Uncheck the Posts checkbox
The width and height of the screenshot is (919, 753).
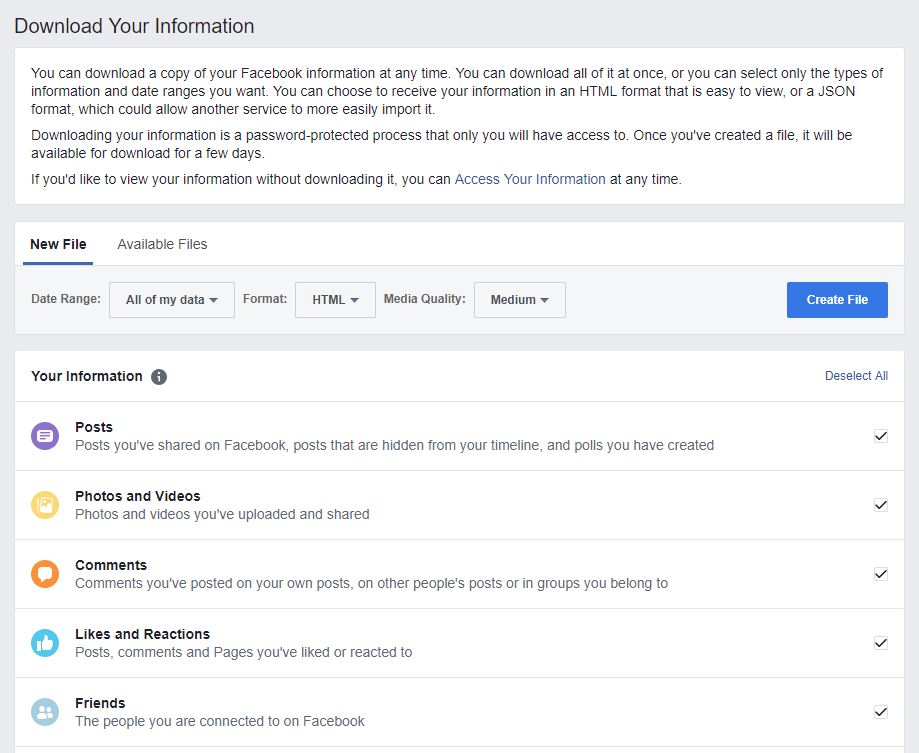tap(880, 436)
